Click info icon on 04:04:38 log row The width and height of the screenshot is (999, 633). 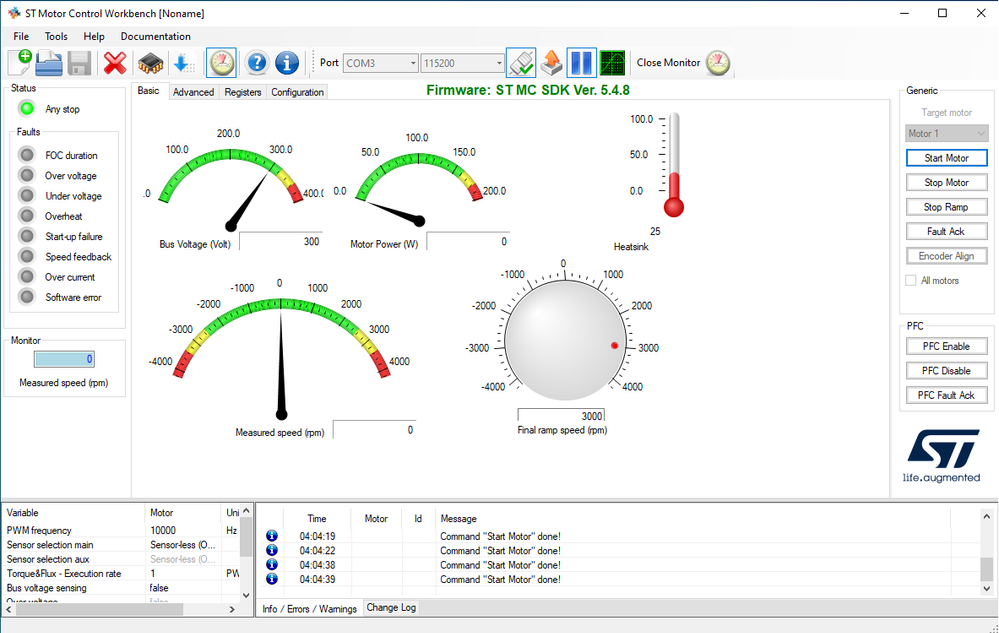click(x=272, y=564)
